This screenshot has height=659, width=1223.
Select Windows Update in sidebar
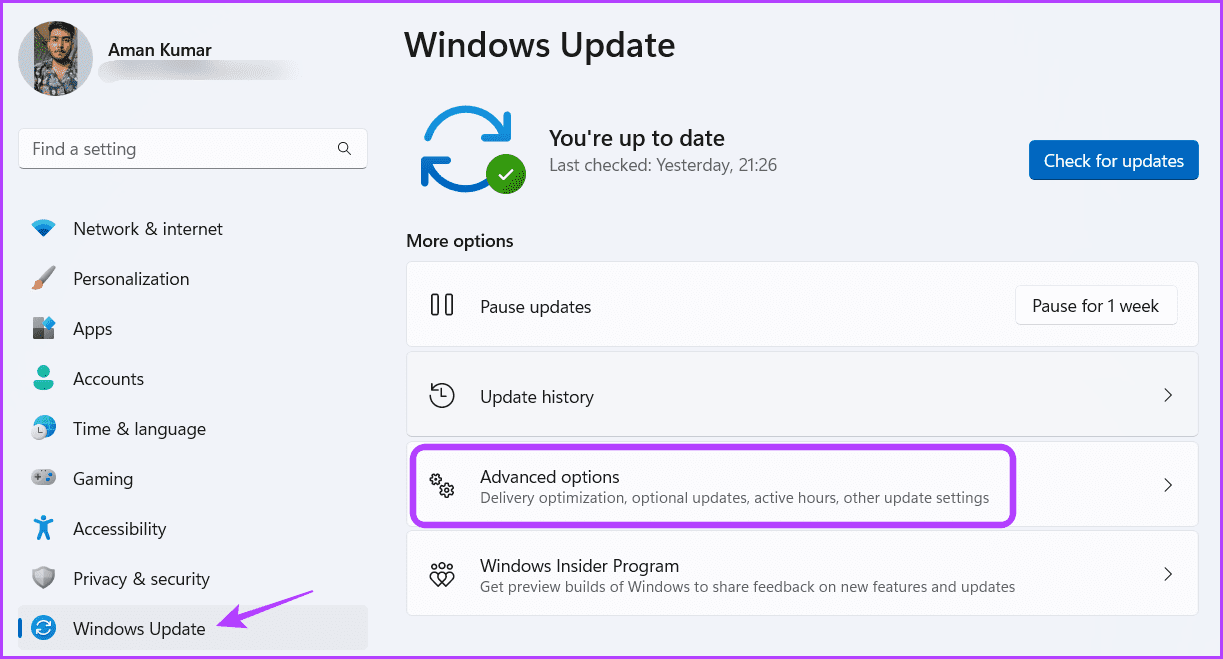point(193,628)
